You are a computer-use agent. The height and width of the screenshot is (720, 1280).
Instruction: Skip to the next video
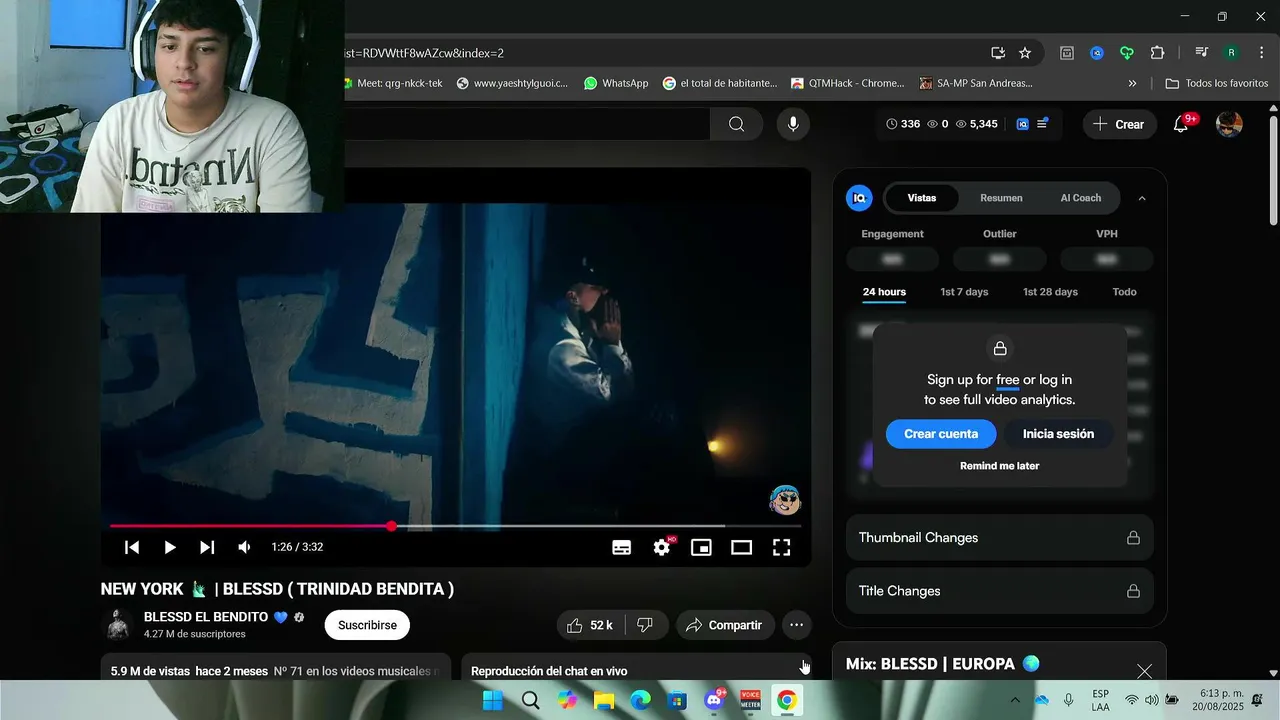[x=207, y=547]
